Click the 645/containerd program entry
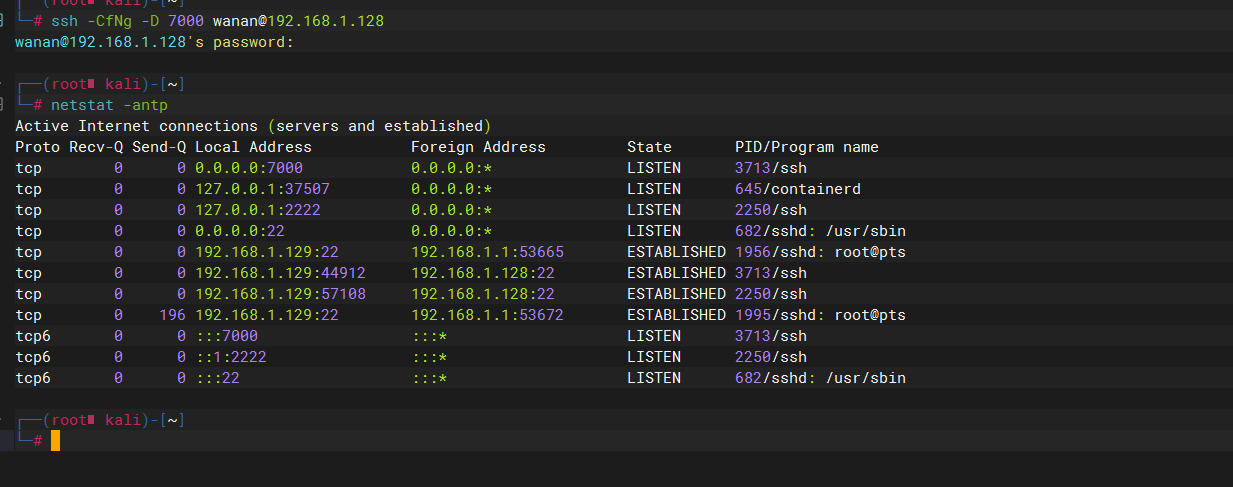1233x487 pixels. (798, 189)
